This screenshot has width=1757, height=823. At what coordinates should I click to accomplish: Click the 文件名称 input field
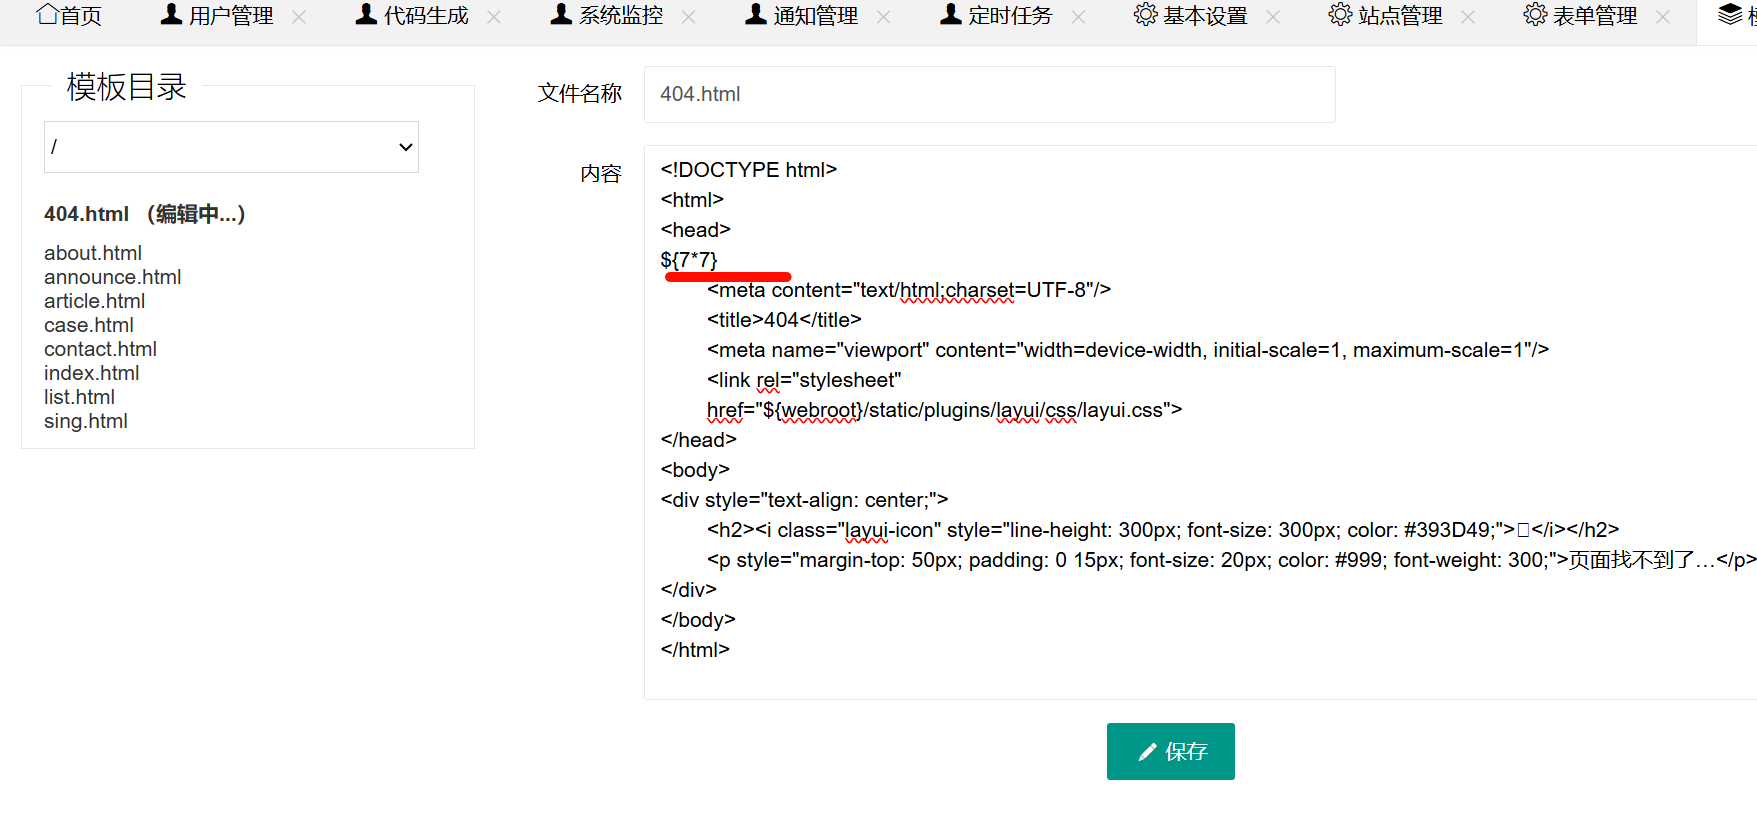(x=989, y=94)
